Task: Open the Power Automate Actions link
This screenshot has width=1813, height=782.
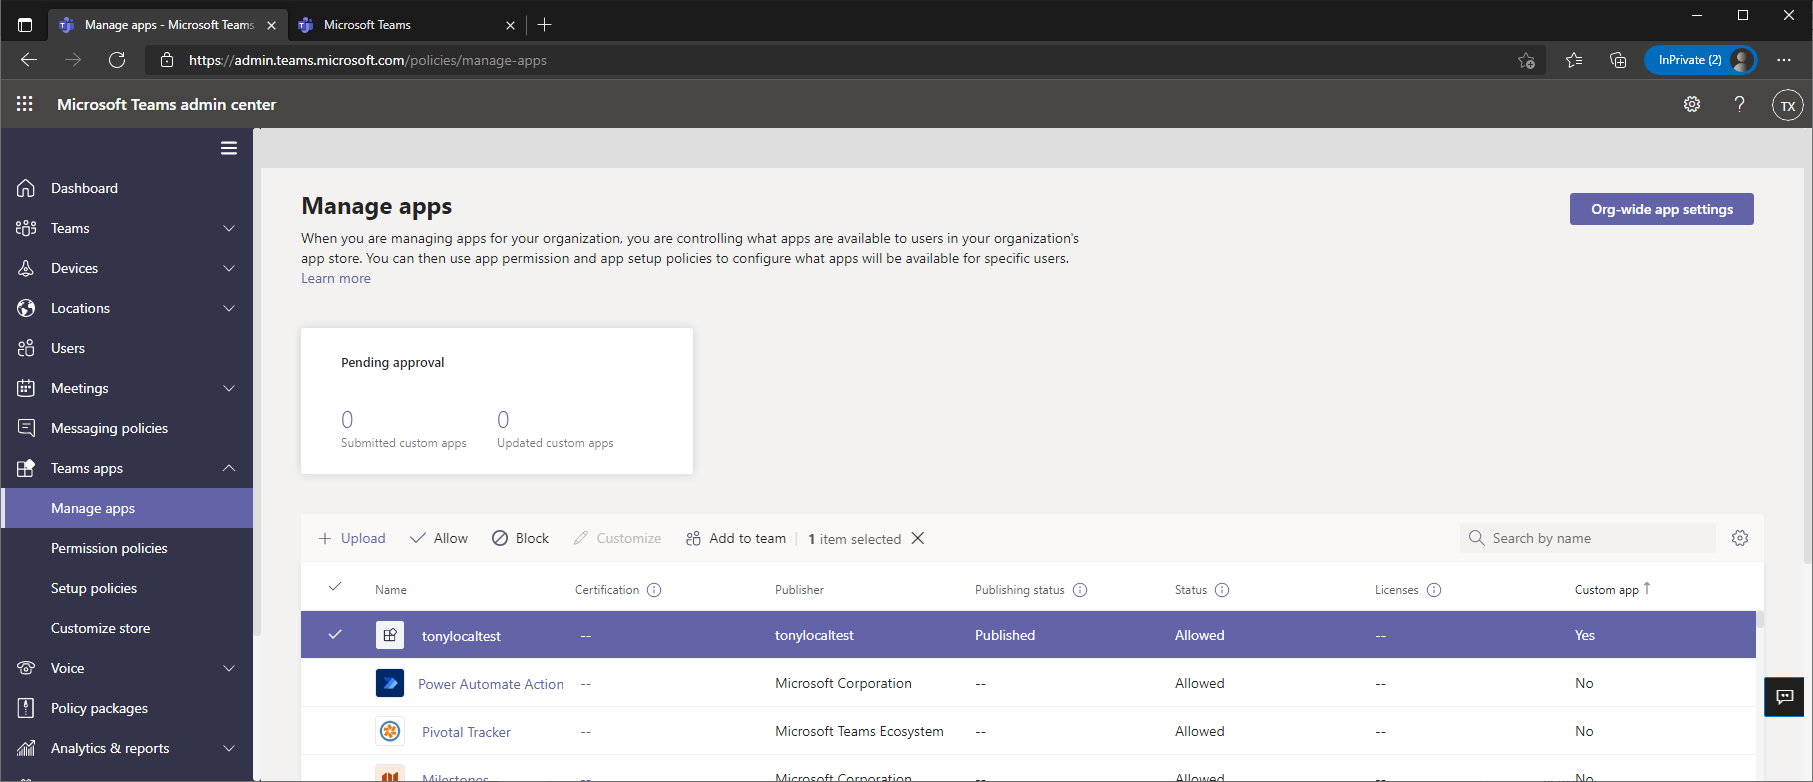Action: [491, 684]
